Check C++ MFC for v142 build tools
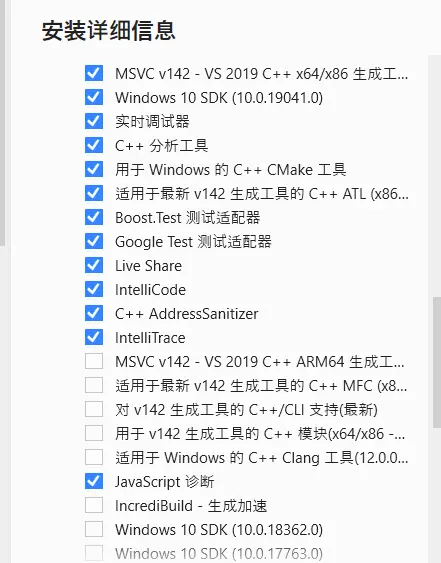Image resolution: width=441 pixels, height=563 pixels. tap(94, 385)
